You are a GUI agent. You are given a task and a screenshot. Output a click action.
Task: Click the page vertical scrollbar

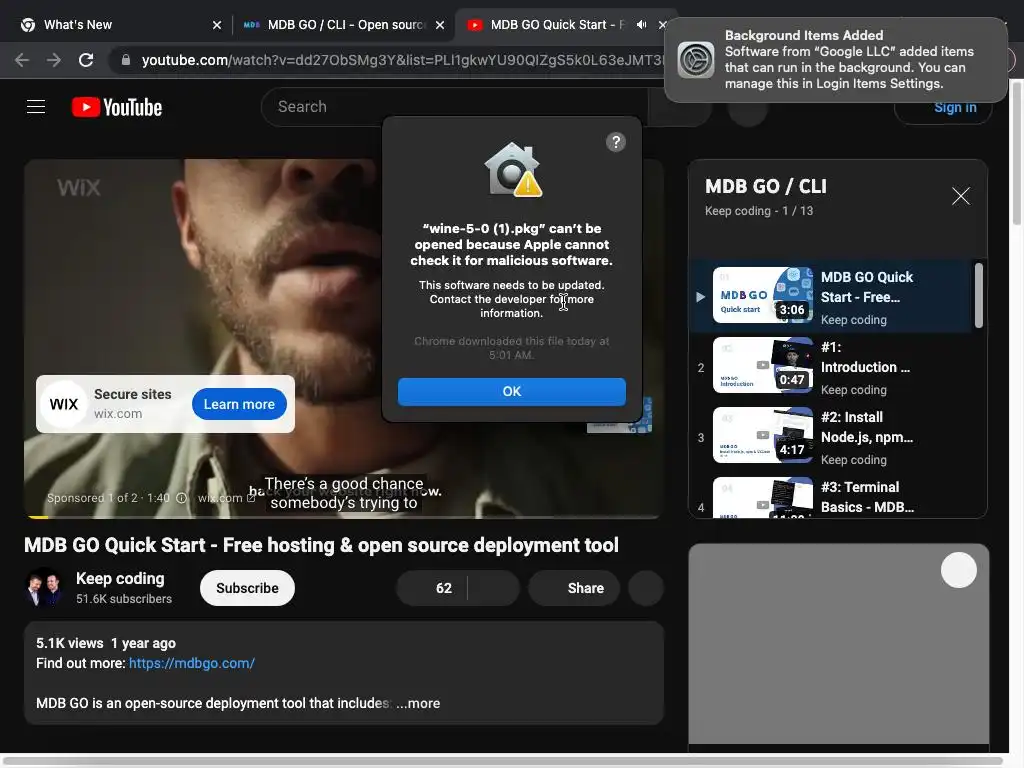point(1017,153)
